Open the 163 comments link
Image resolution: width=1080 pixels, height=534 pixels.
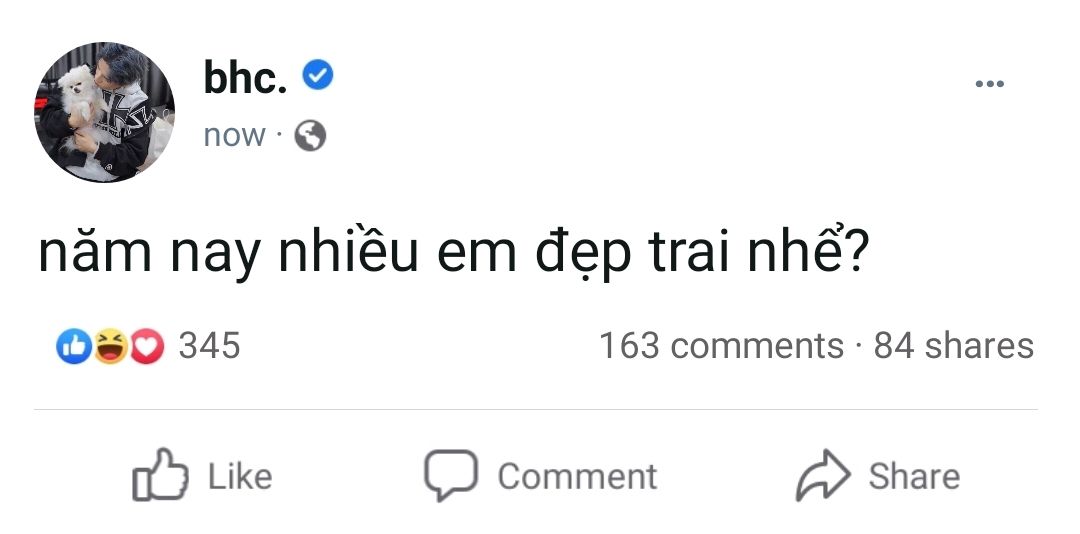click(721, 346)
